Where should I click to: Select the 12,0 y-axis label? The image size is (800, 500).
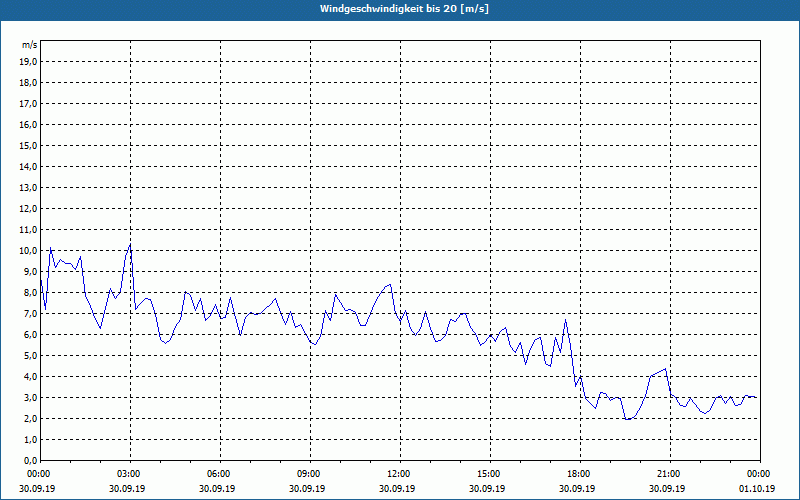coord(29,209)
